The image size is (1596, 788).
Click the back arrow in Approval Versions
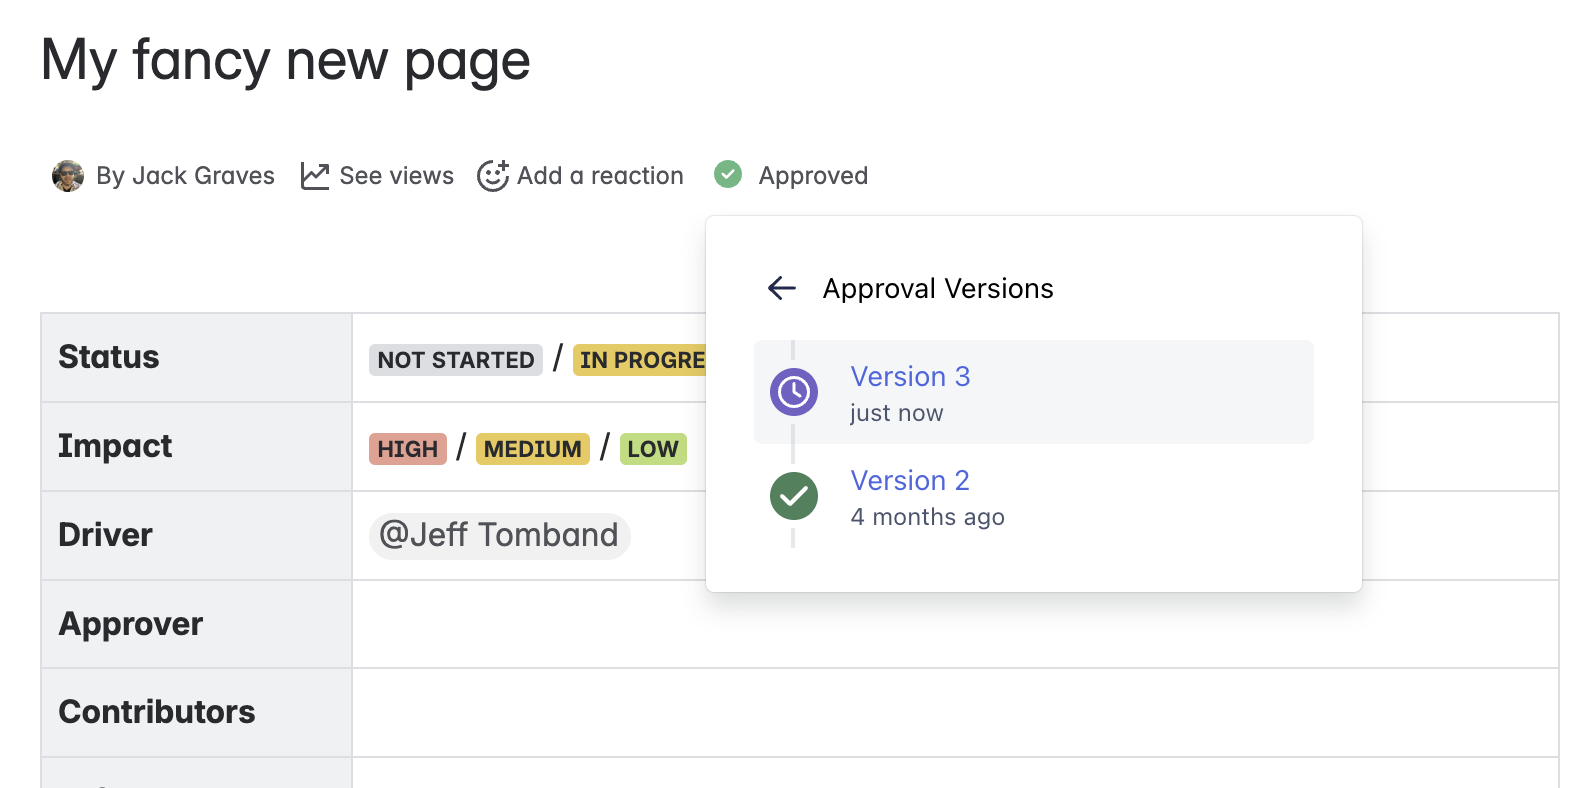[x=781, y=289]
